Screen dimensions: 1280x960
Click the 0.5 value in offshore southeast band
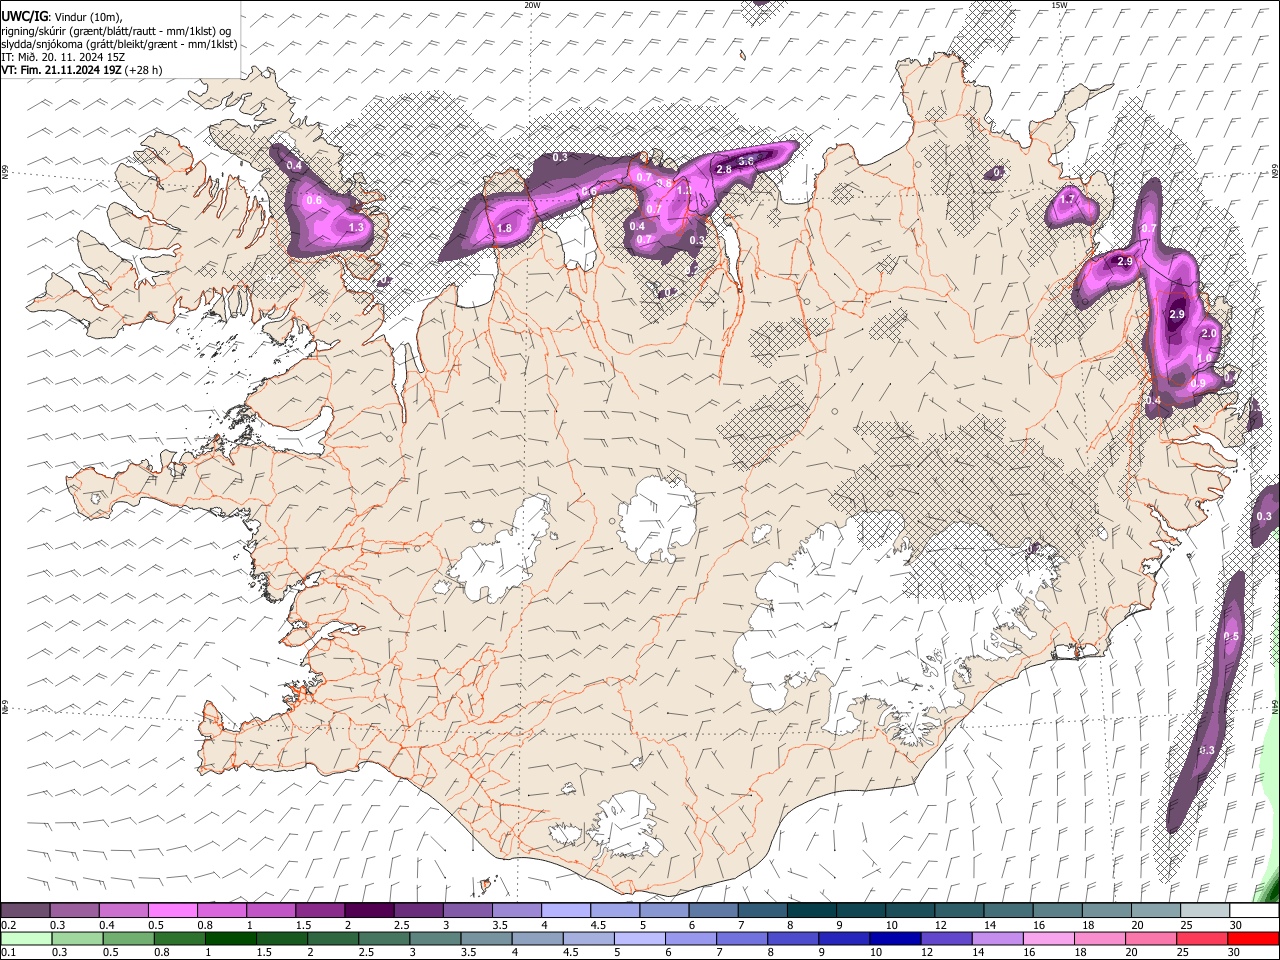[x=1231, y=637]
